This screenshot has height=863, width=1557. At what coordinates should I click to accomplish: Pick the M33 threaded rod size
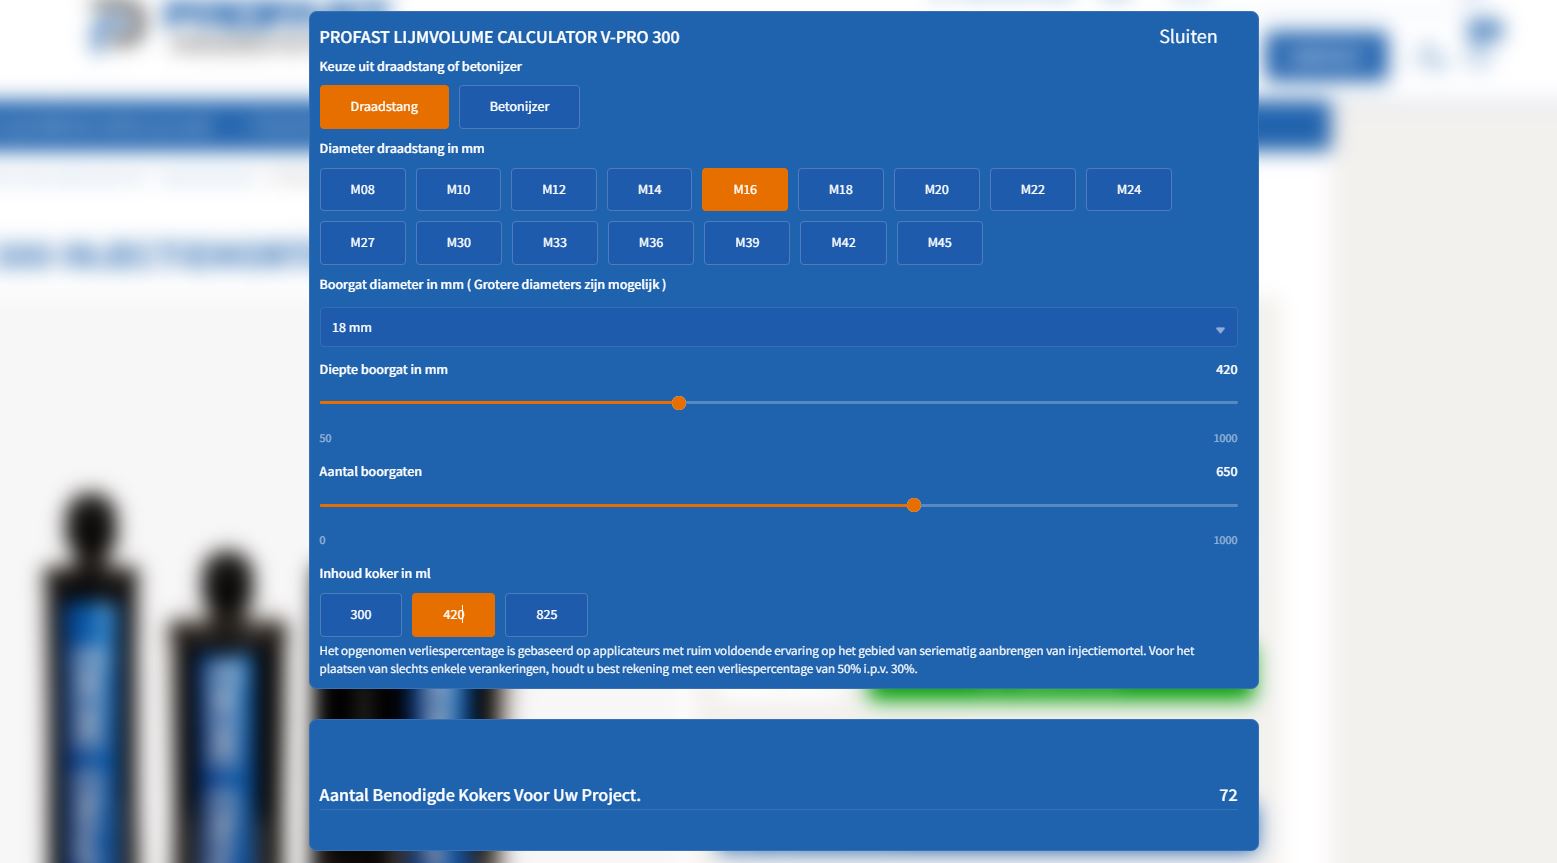[555, 243]
